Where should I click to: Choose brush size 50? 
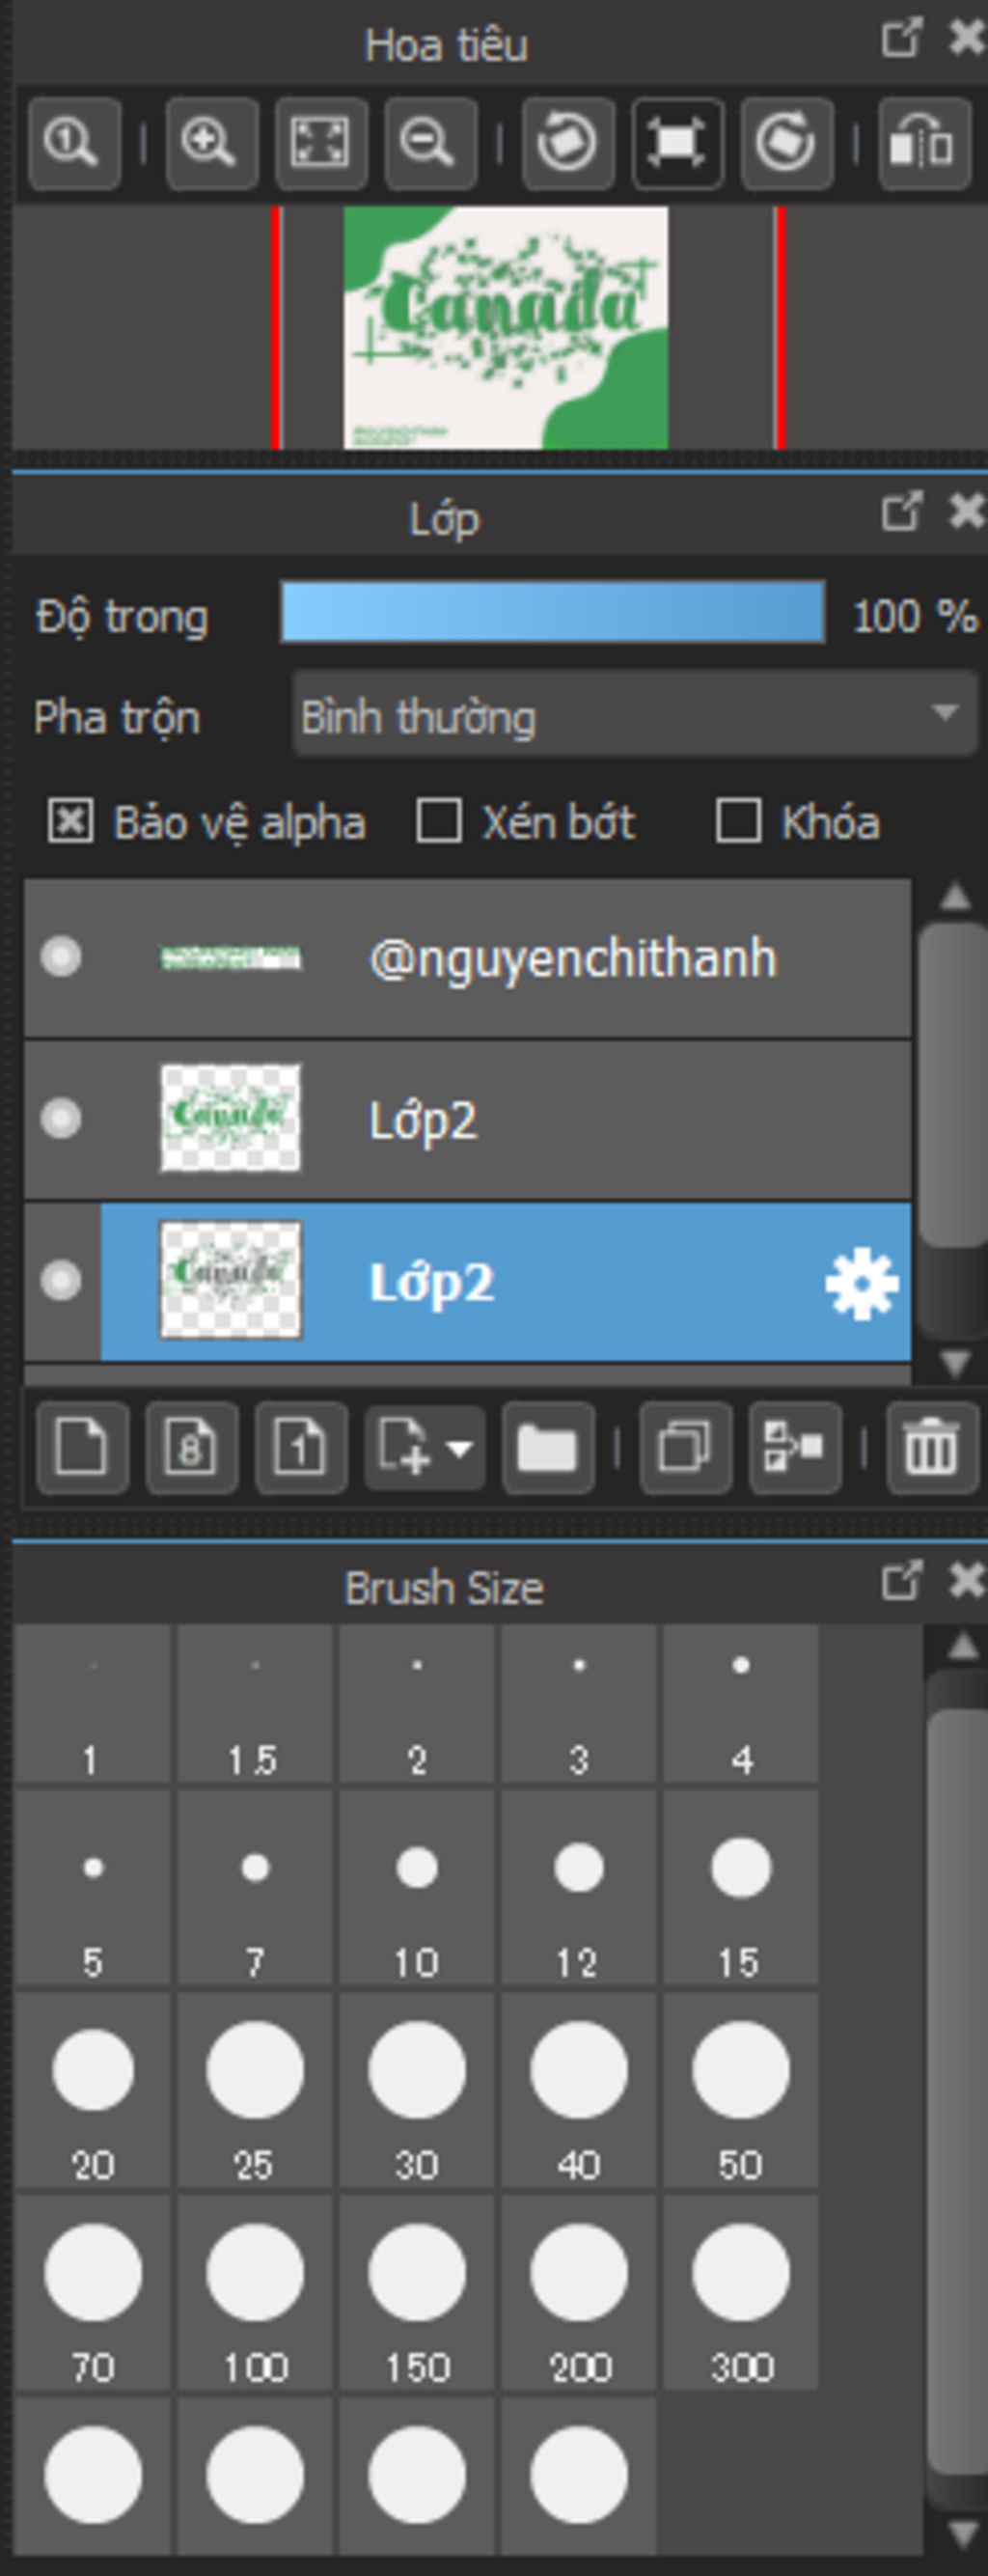pyautogui.click(x=740, y=2088)
